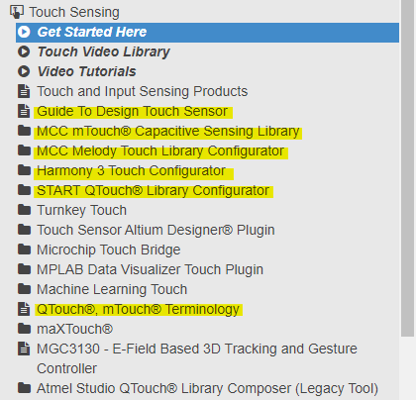Select Touch Sensor Altium Designer Plugin
416x400 pixels.
coord(156,230)
